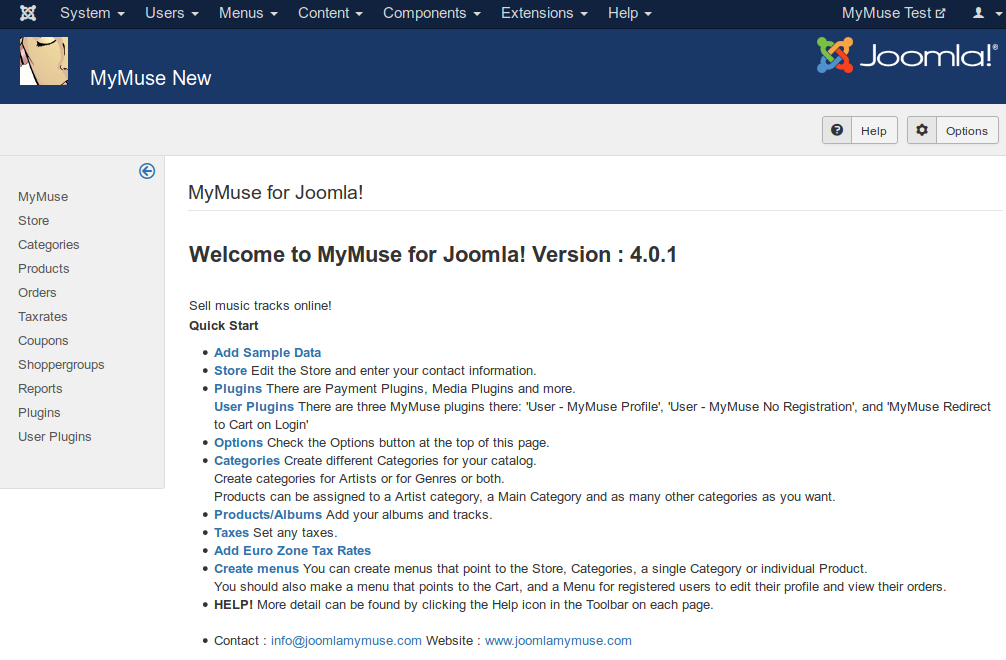Click the Joomla logo icon in top-left corner
Screen dimensions: 1006x660
(27, 14)
